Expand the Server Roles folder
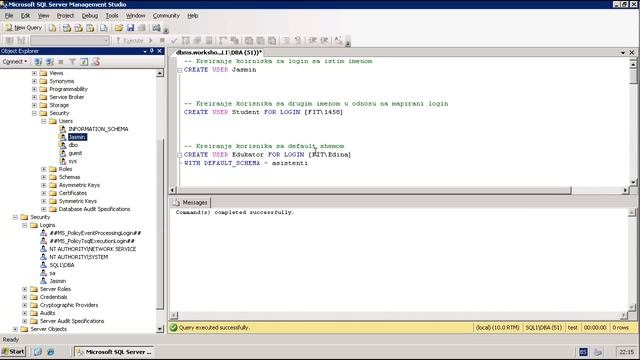Viewport: 640px width, 360px height. (25, 289)
